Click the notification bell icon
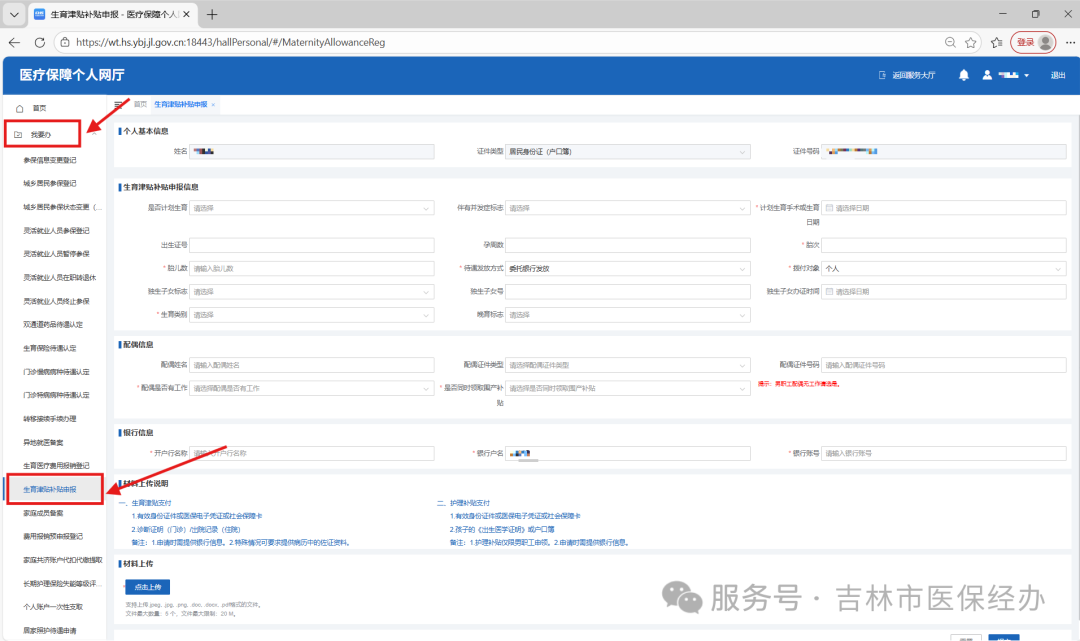The image size is (1080, 641). point(964,75)
